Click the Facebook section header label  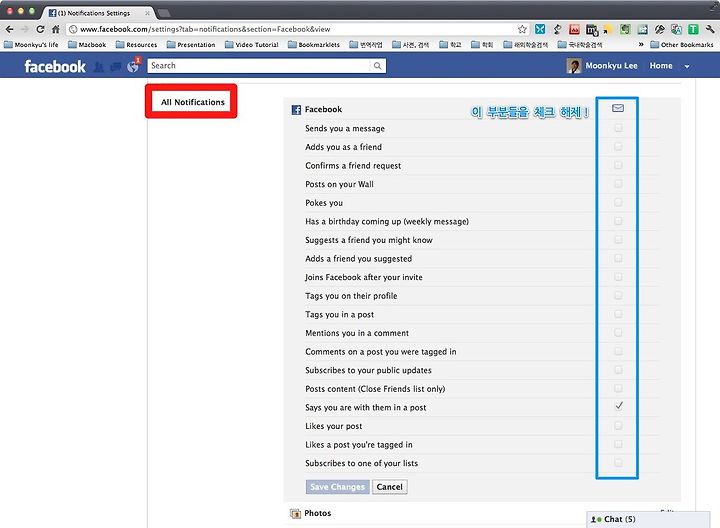pyautogui.click(x=323, y=109)
